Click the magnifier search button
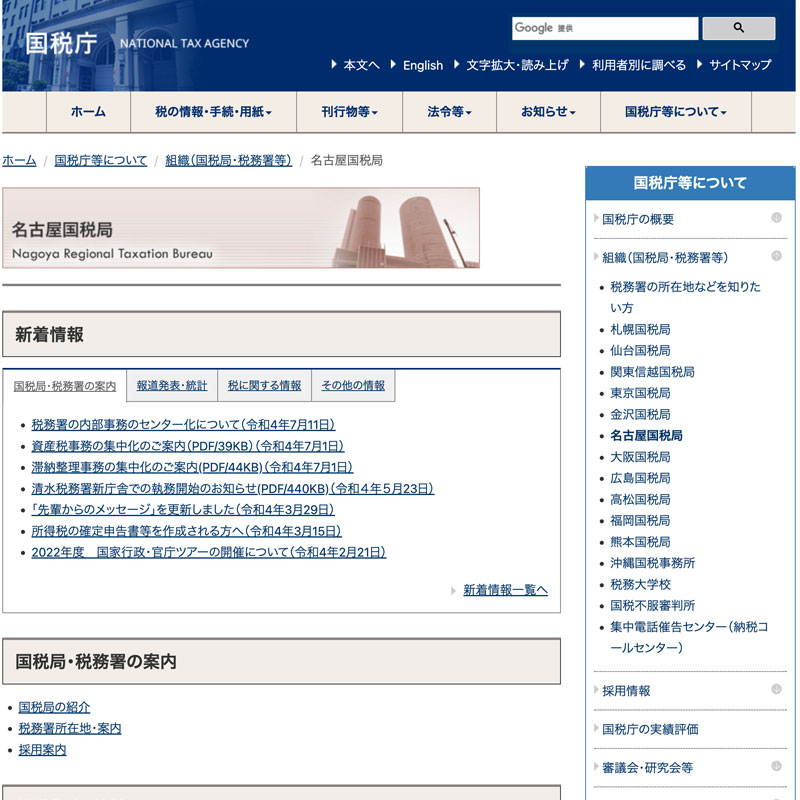This screenshot has width=800, height=800. [x=738, y=28]
